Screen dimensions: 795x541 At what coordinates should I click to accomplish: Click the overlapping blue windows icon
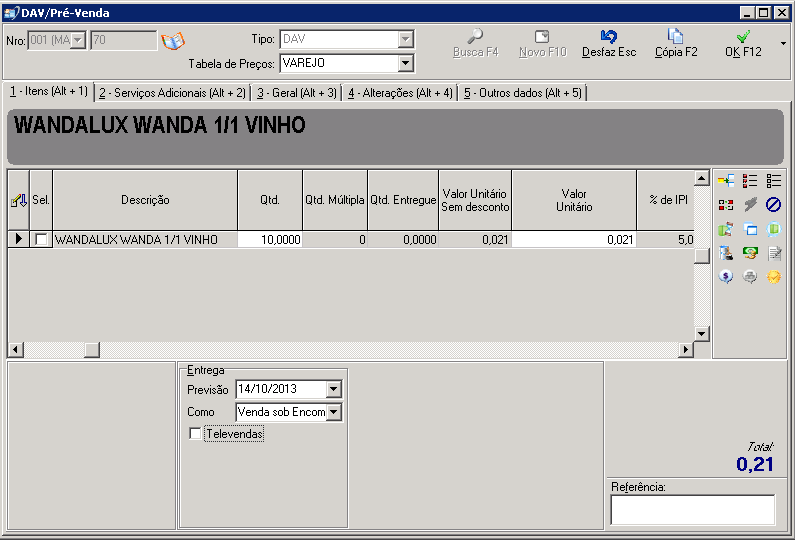[x=750, y=229]
